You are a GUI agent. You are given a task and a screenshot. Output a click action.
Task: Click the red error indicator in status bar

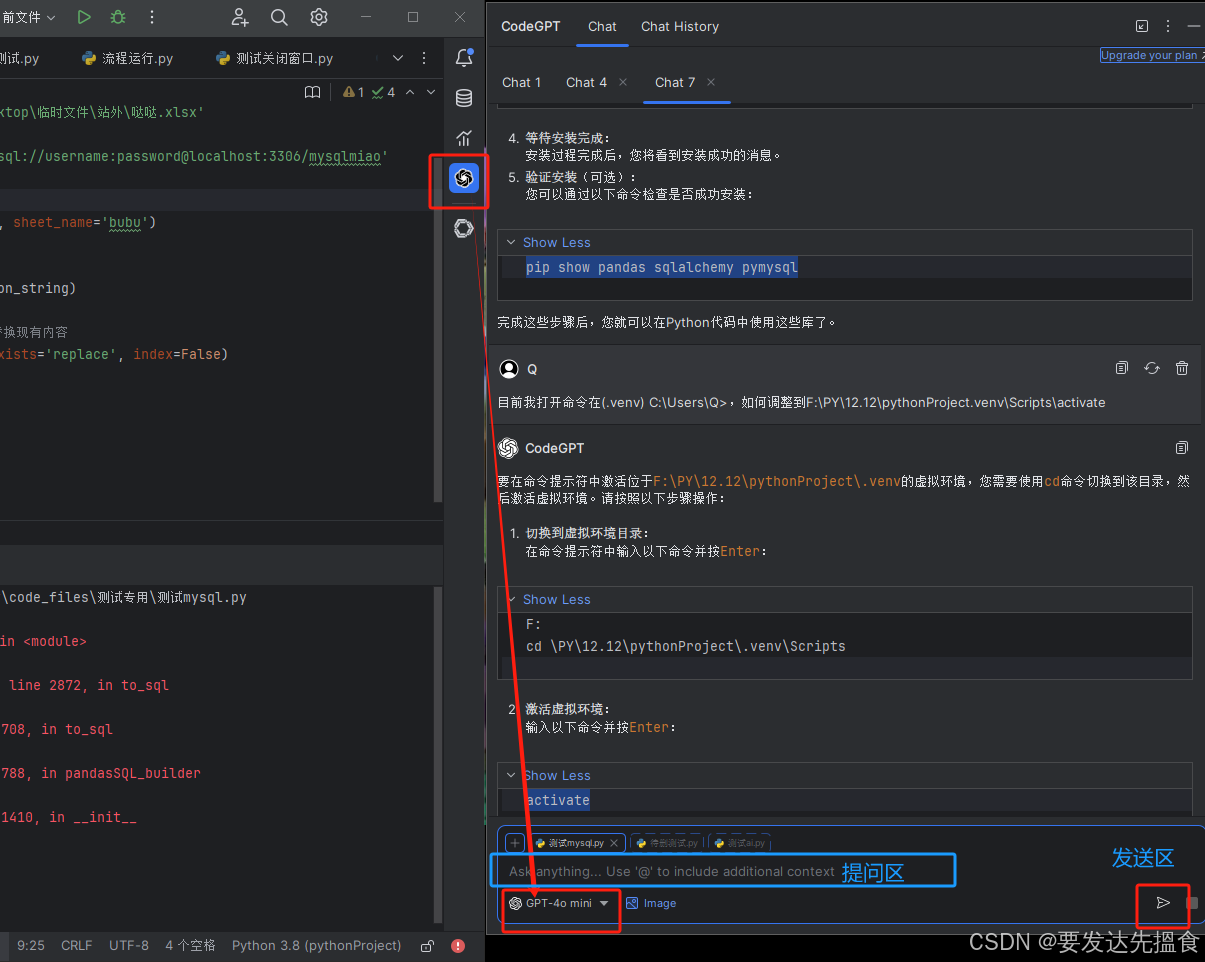click(x=458, y=945)
